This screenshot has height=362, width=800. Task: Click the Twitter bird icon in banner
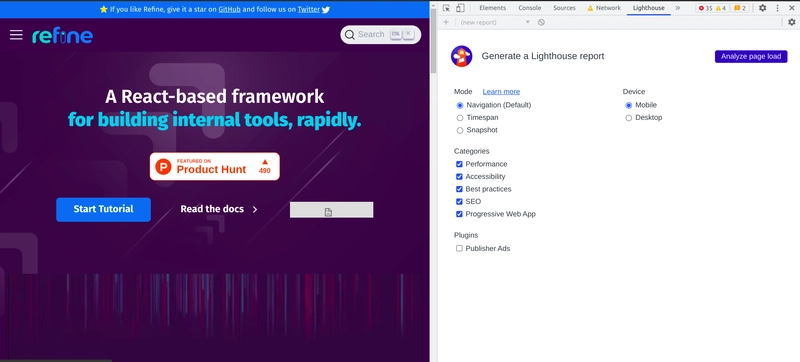tap(326, 9)
